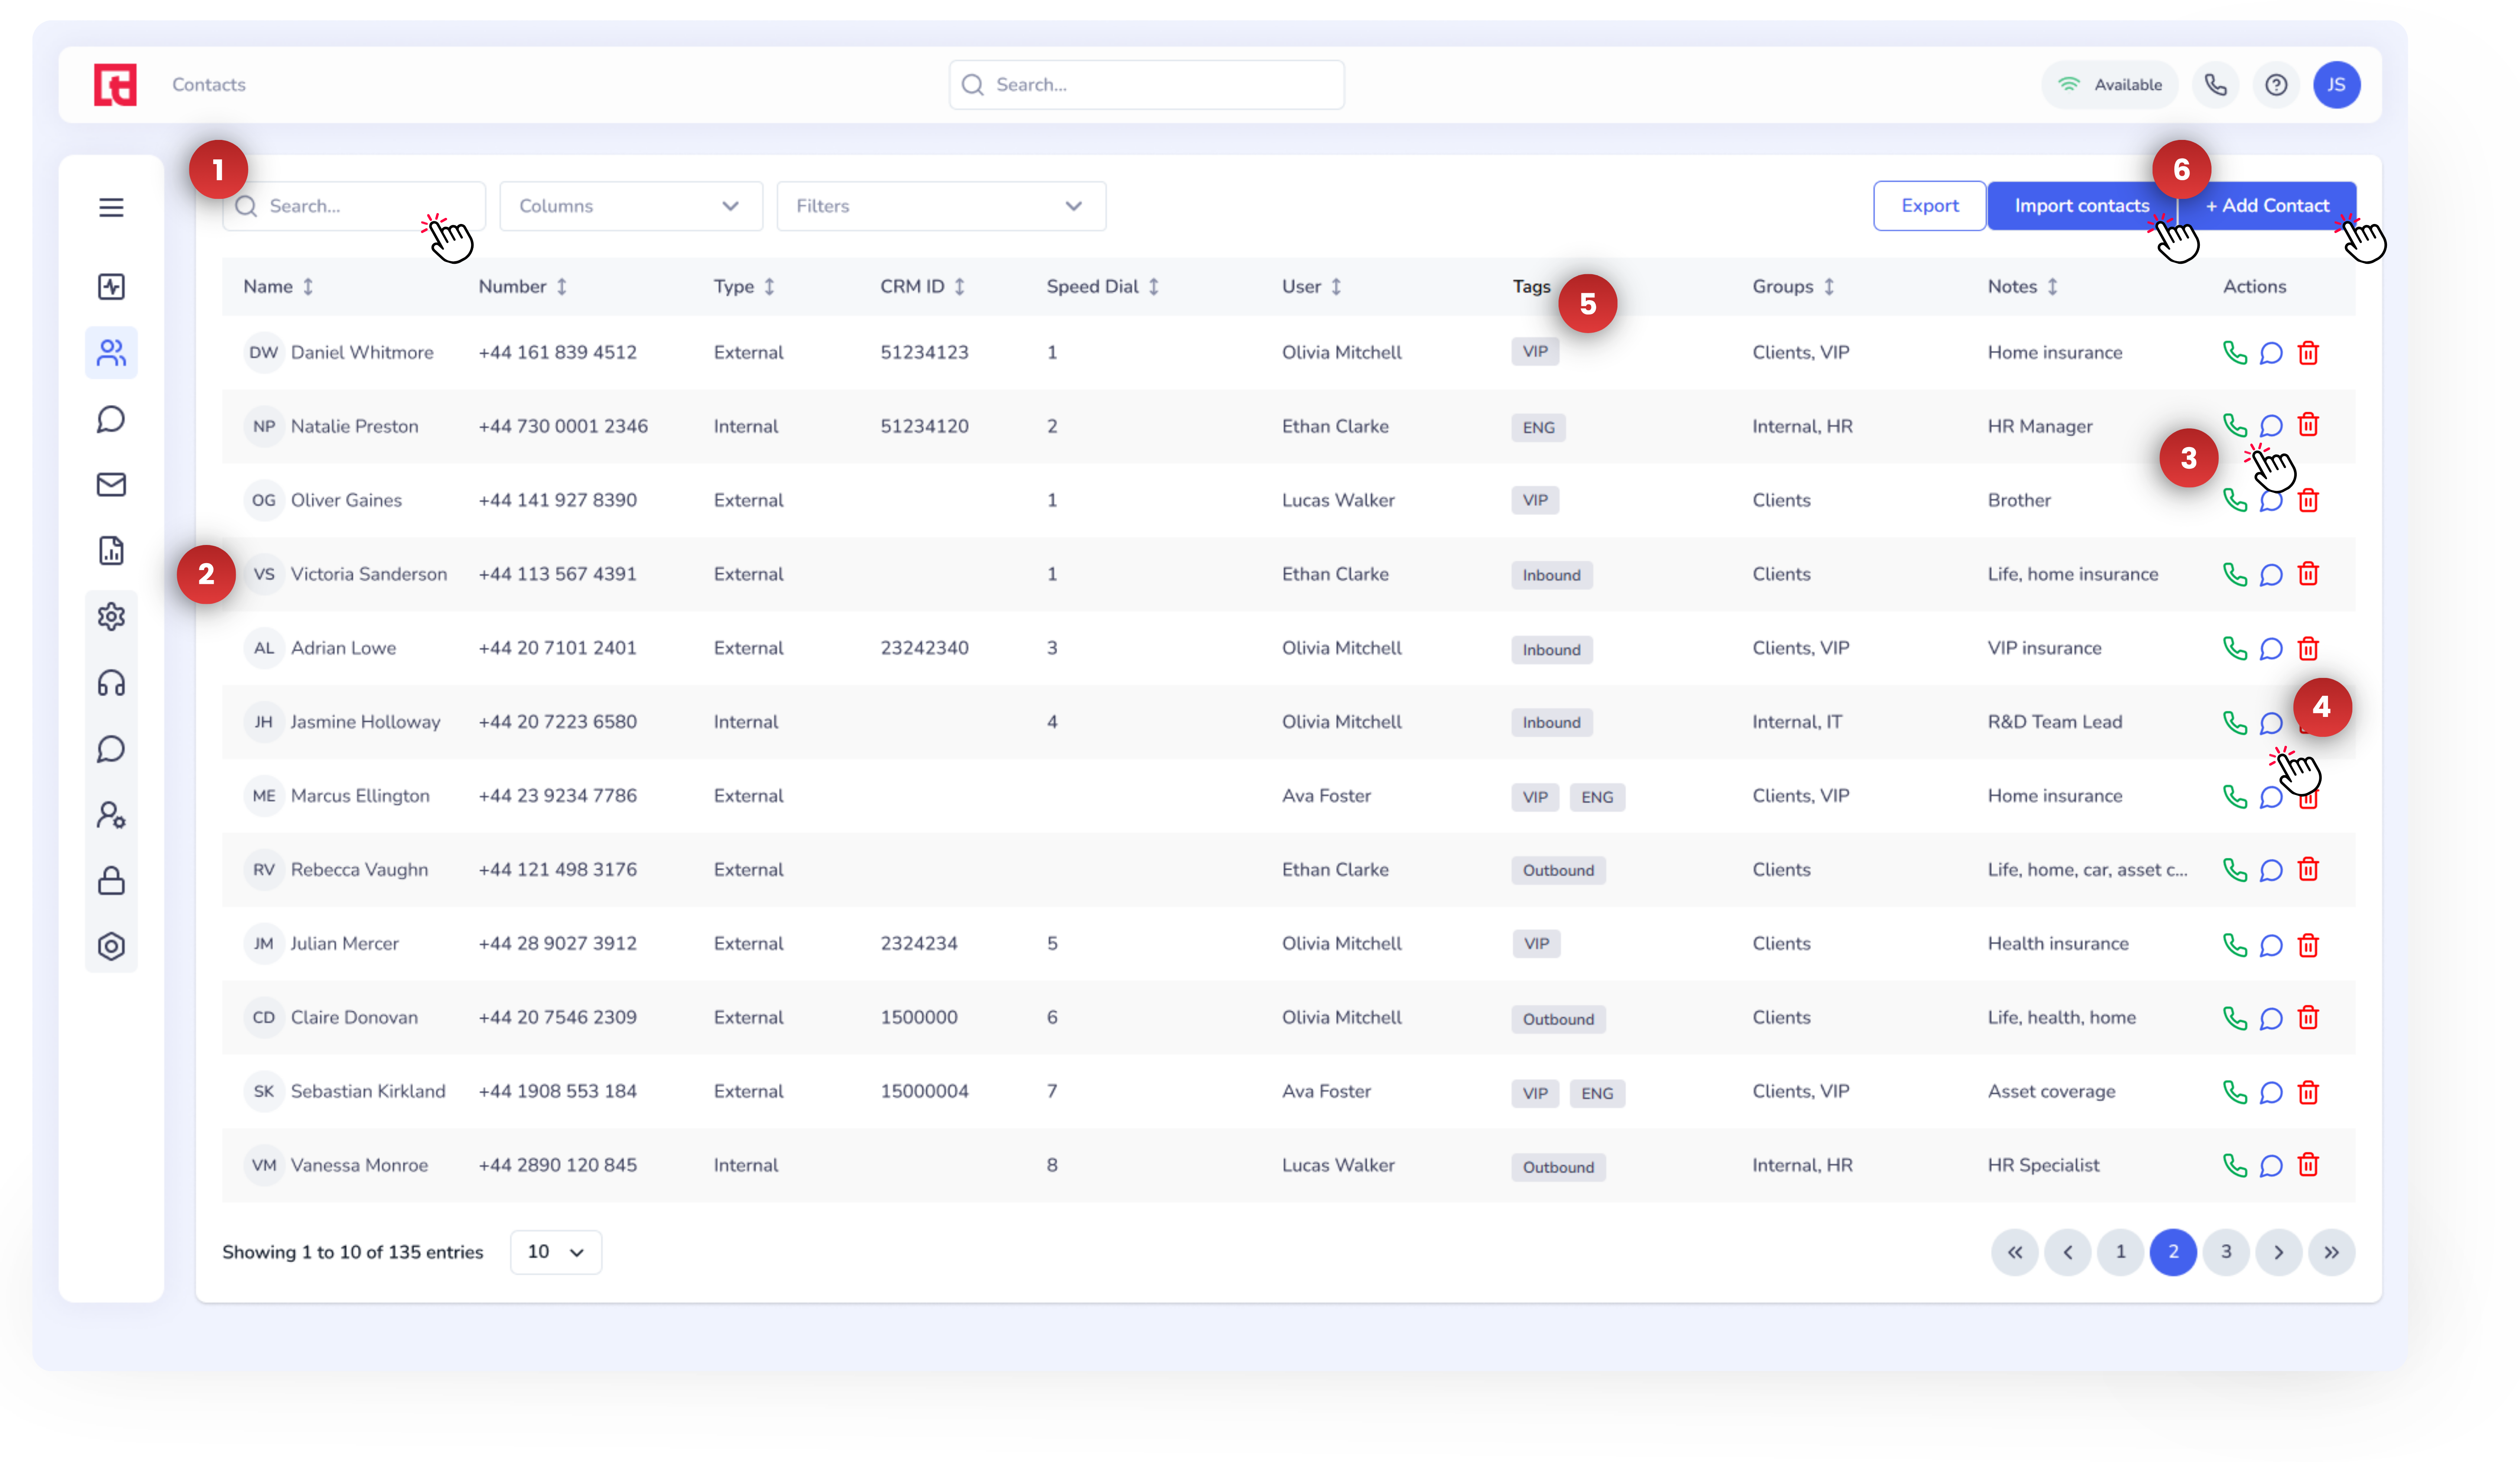The image size is (2520, 1462).
Task: Open the settings gear icon in sidebar
Action: click(111, 617)
